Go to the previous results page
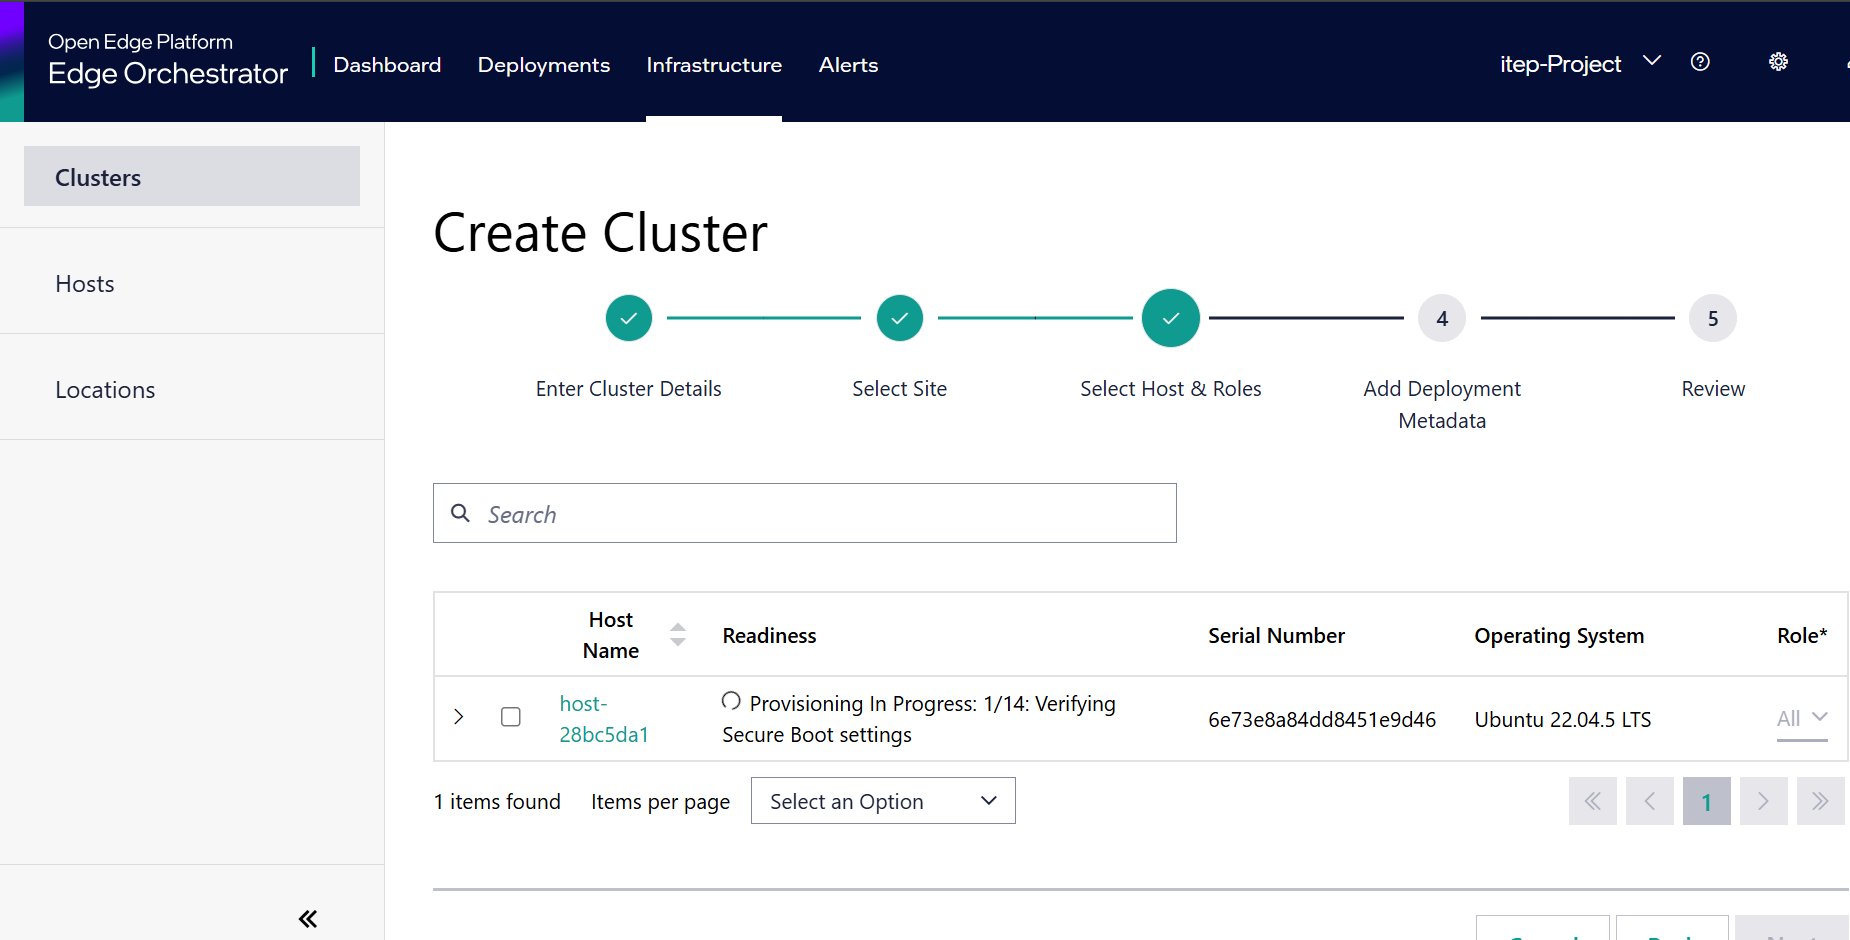 click(1649, 801)
